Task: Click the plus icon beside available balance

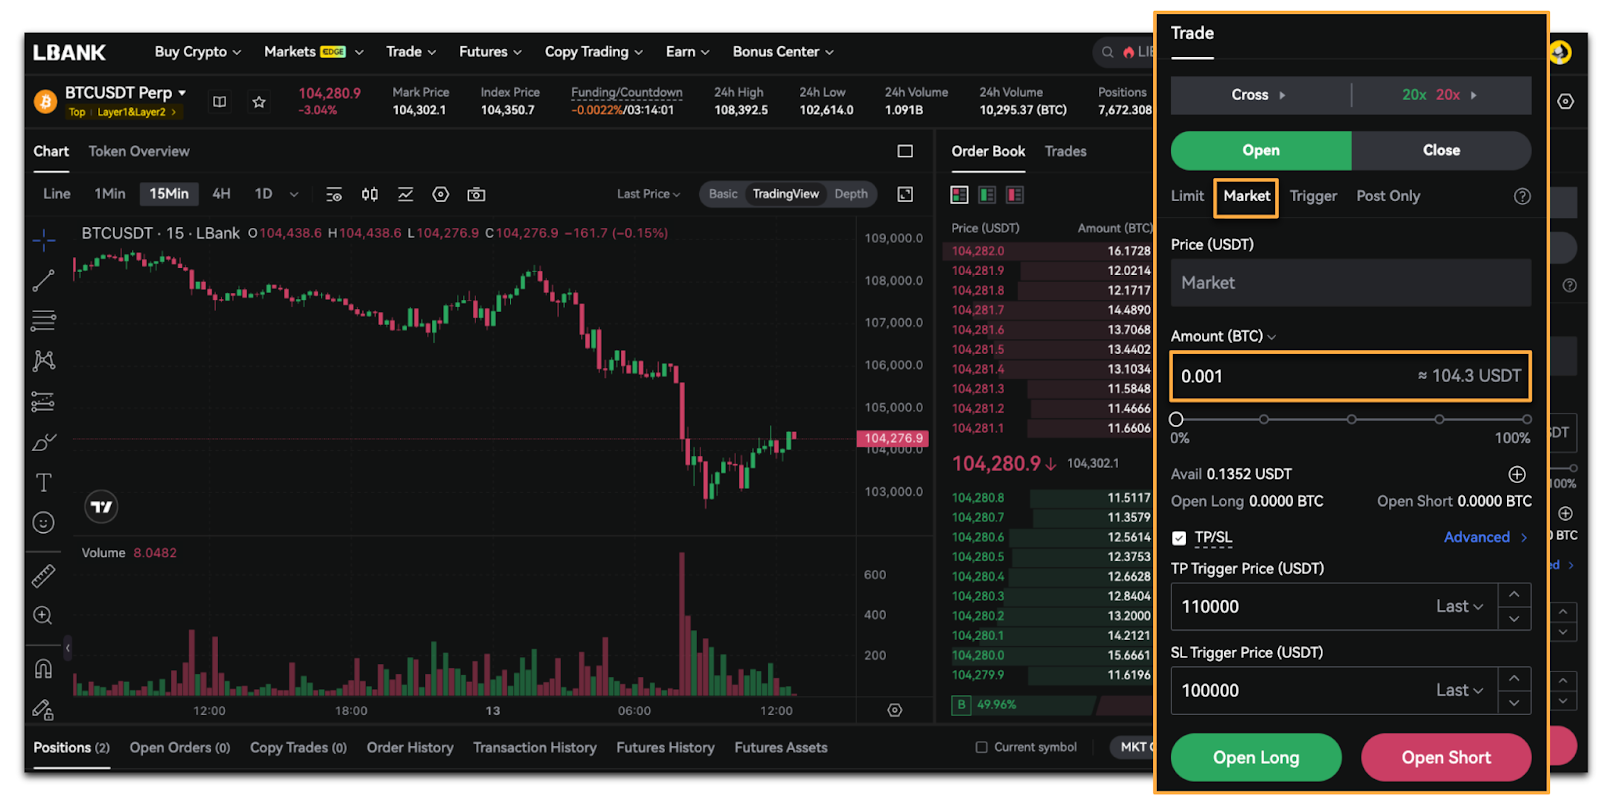Action: click(1517, 474)
